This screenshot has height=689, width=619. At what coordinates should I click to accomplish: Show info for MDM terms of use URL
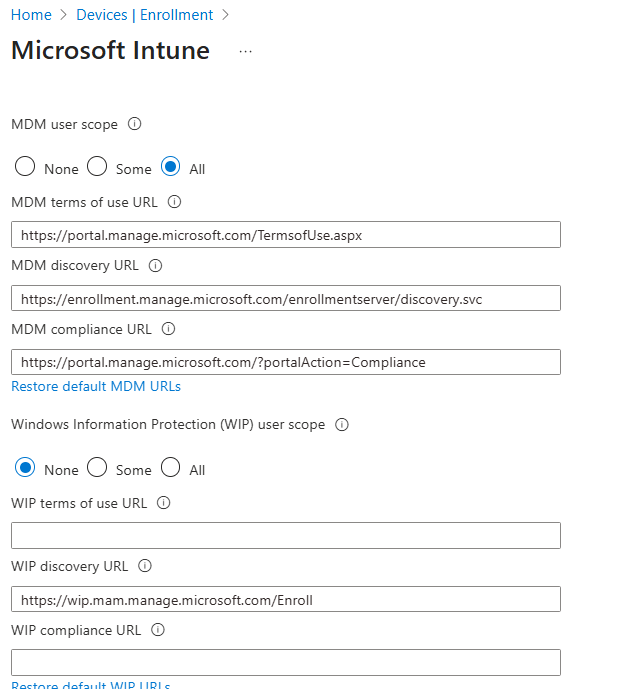(174, 202)
